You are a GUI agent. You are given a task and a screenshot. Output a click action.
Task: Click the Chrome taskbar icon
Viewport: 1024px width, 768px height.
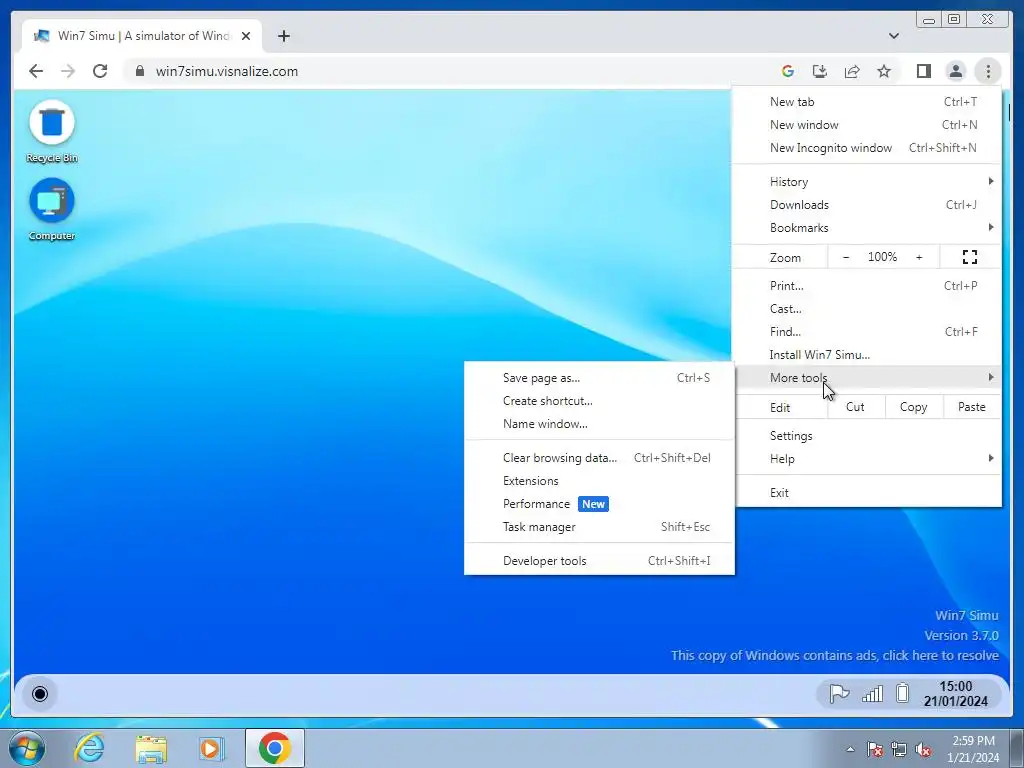click(x=275, y=748)
